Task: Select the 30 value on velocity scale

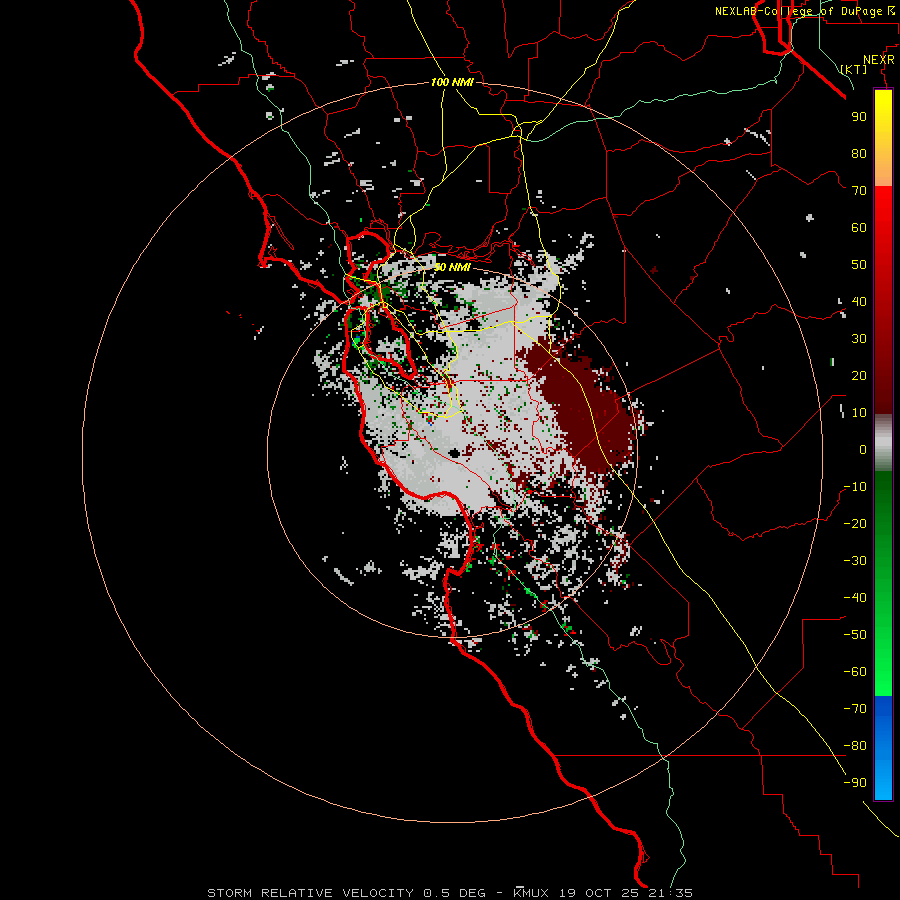Action: point(859,339)
